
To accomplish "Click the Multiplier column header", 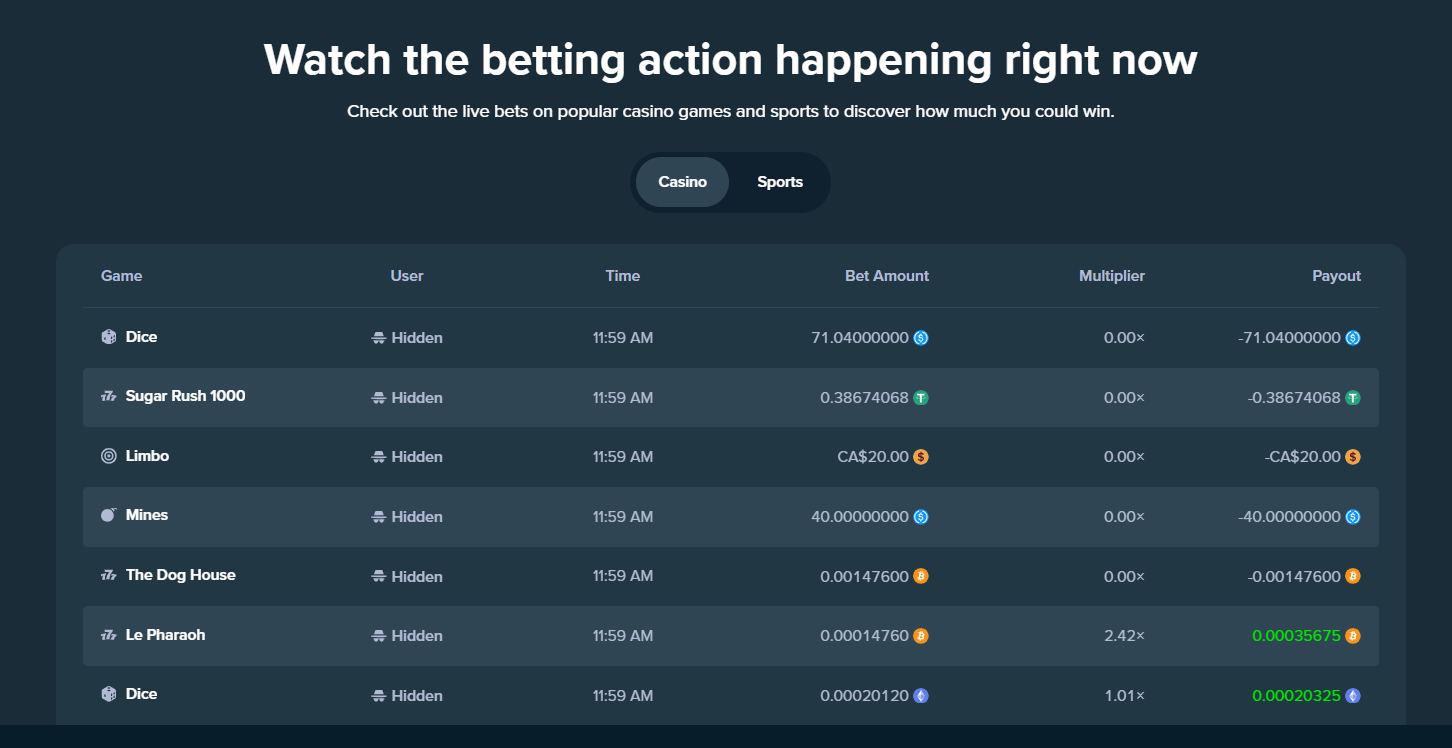I will [x=1112, y=276].
